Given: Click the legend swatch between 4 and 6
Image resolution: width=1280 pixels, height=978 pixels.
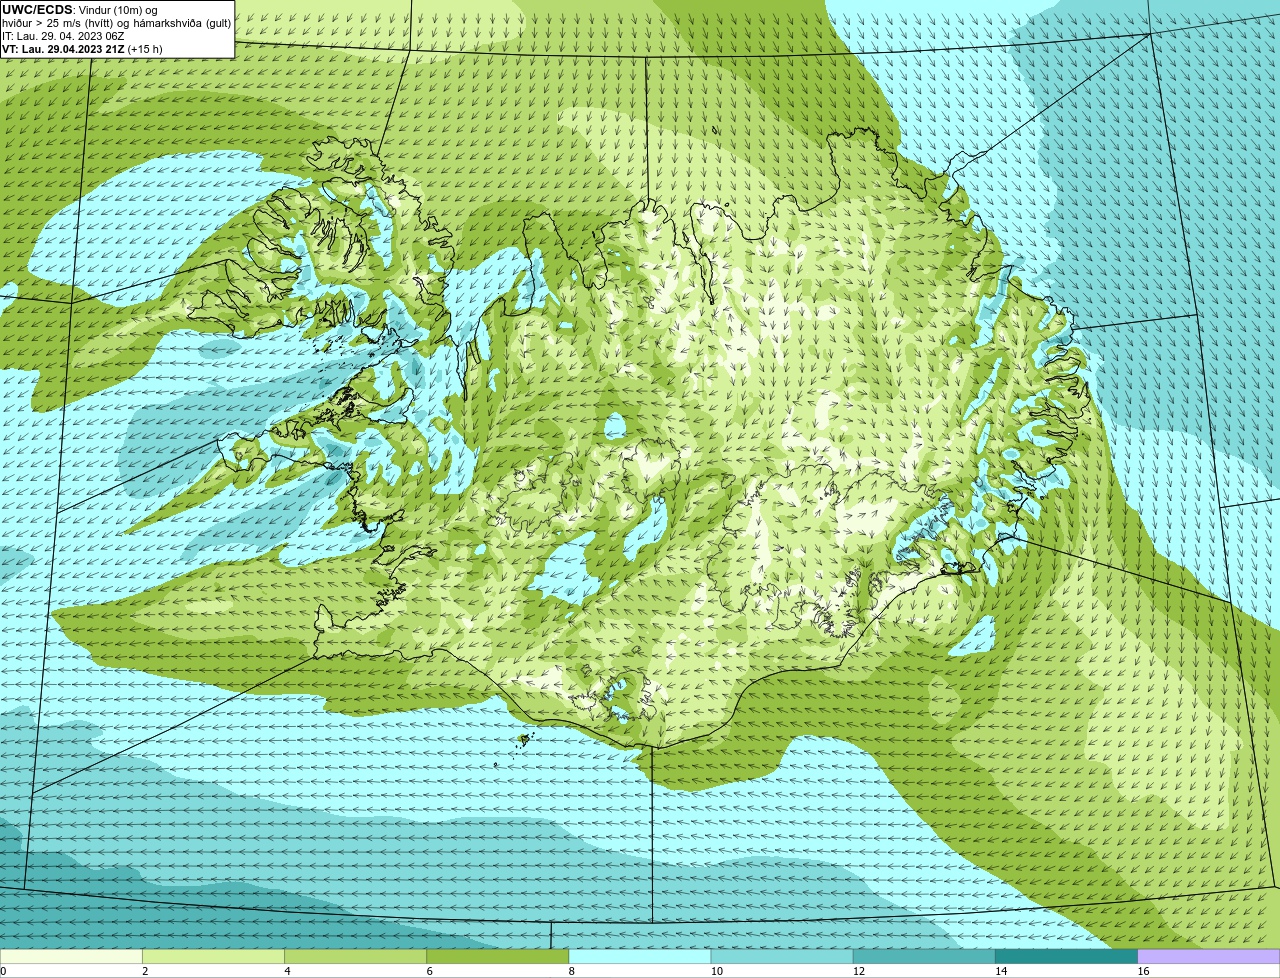Looking at the screenshot, I should 355,956.
